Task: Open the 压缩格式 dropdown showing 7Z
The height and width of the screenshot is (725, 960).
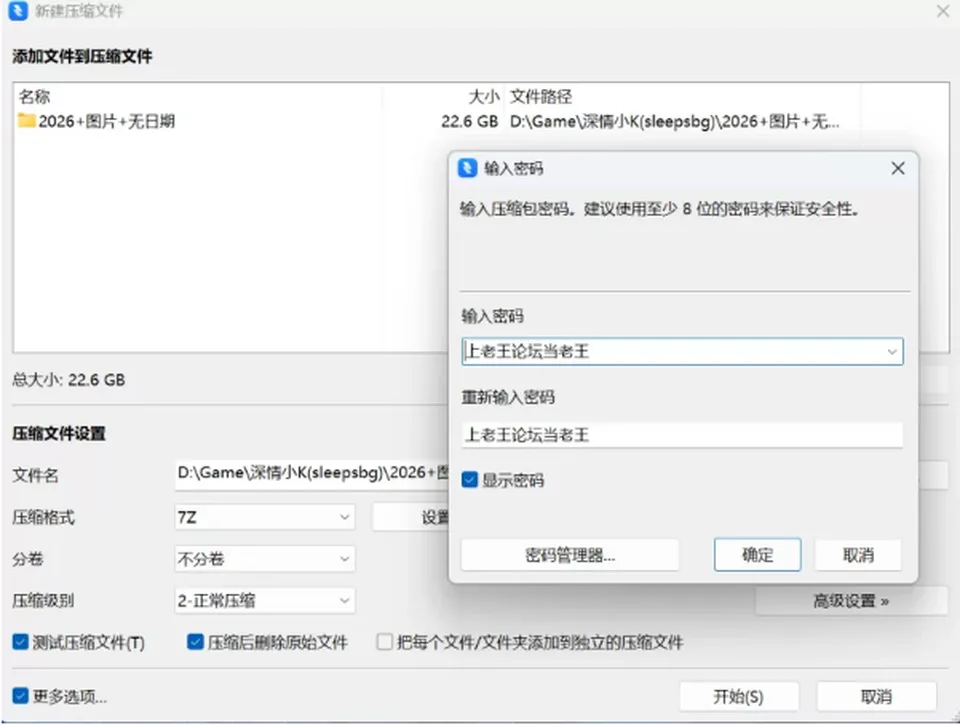Action: (264, 517)
